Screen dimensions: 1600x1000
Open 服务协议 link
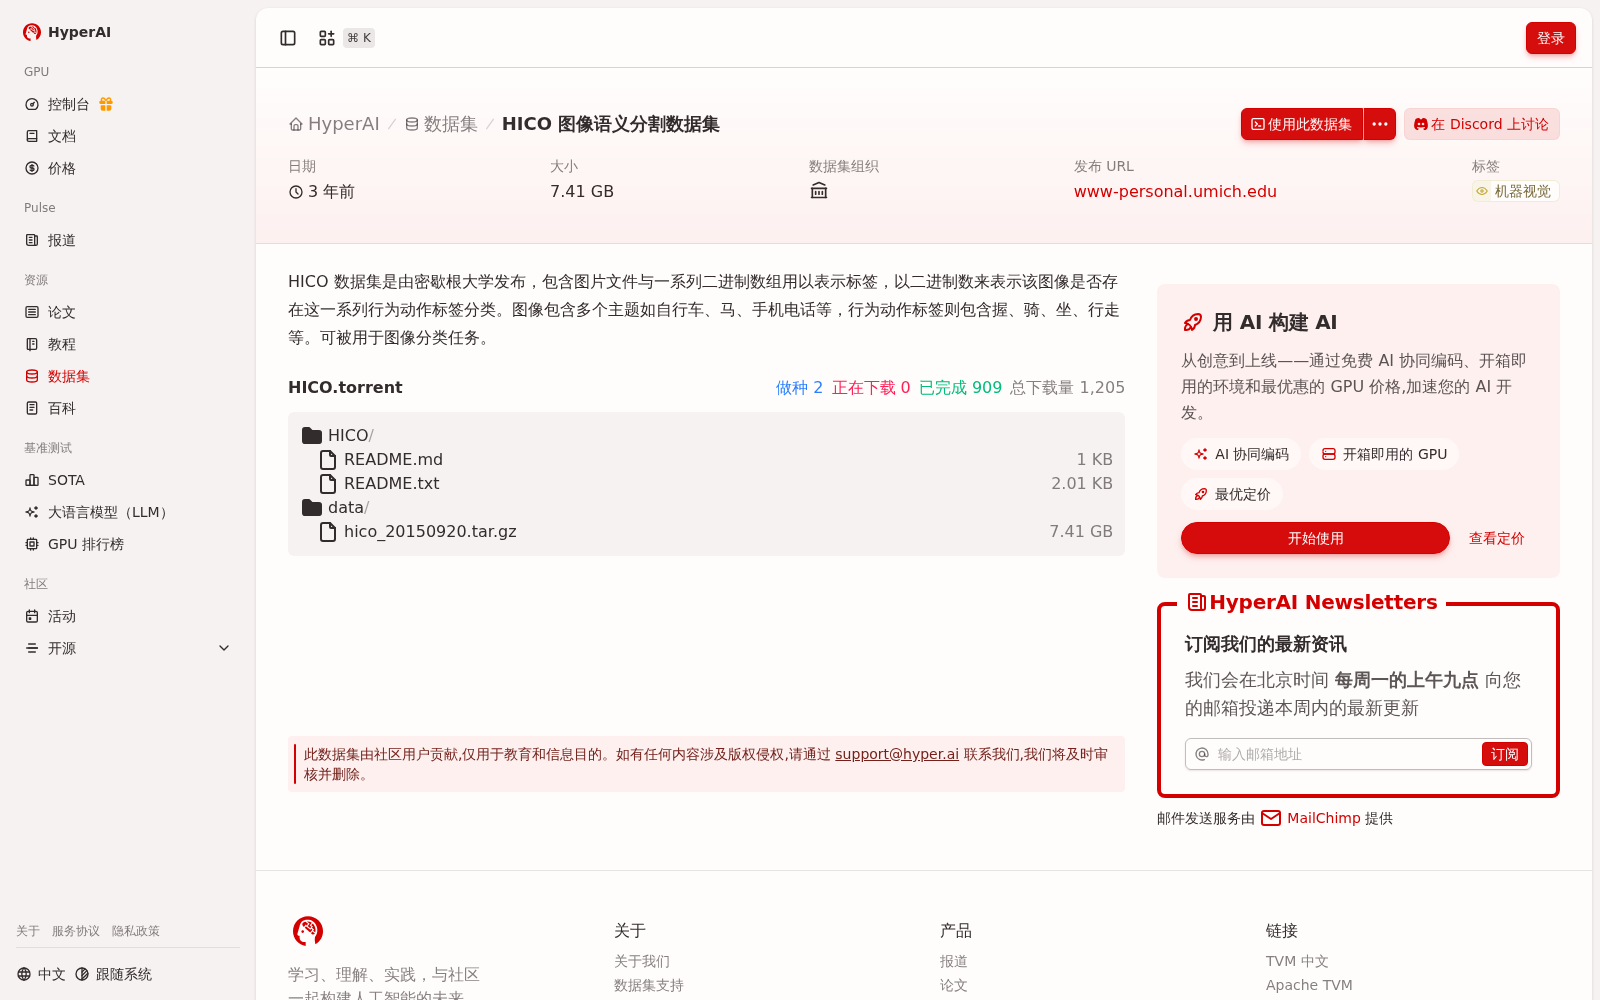pyautogui.click(x=76, y=931)
